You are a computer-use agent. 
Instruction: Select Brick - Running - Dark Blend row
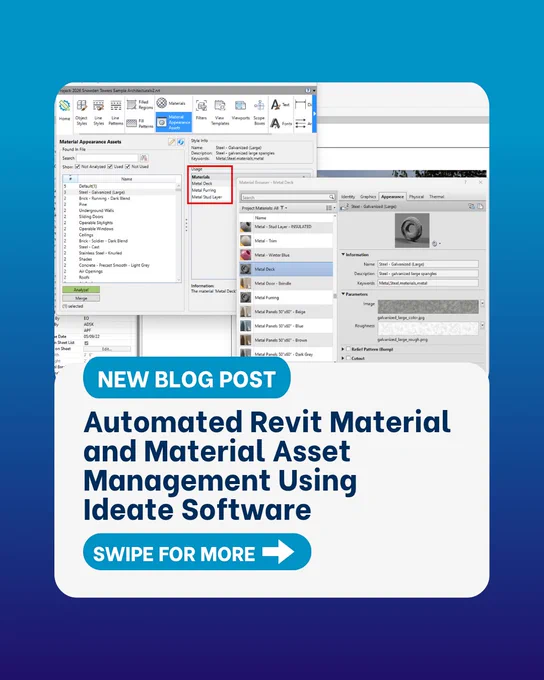tap(120, 198)
